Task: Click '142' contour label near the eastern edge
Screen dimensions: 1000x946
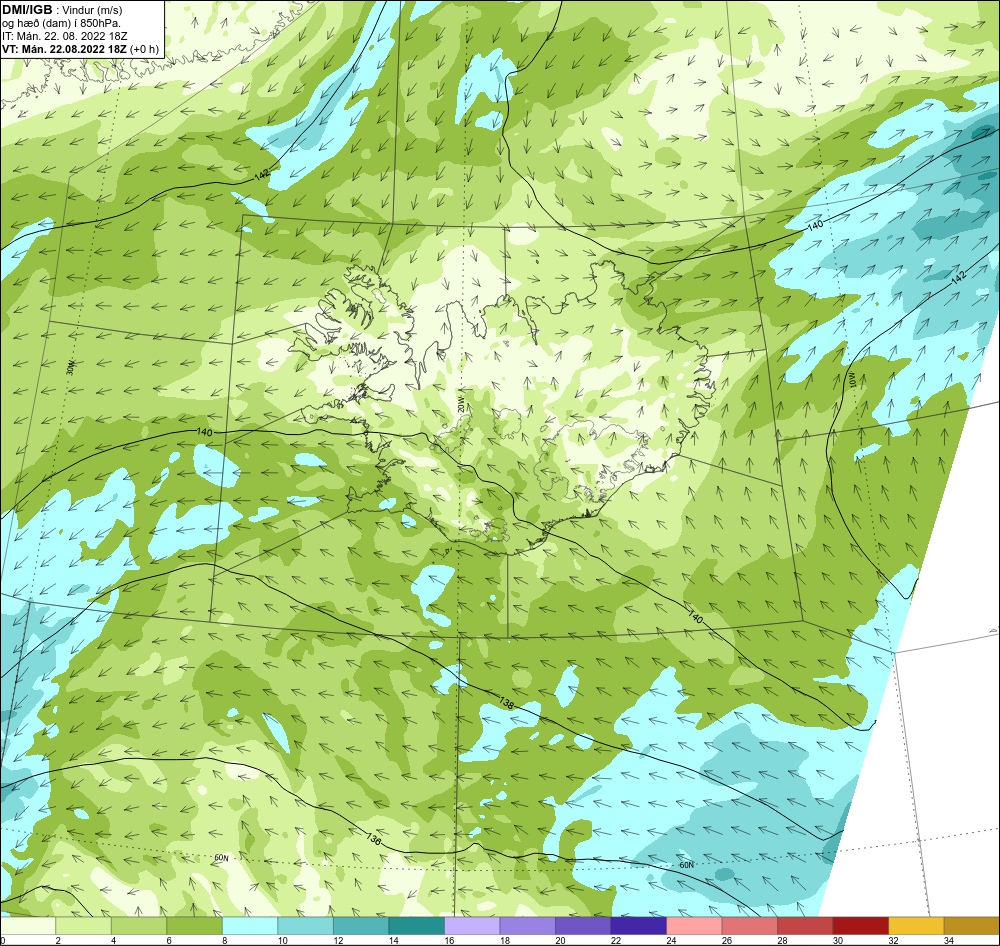Action: 959,276
